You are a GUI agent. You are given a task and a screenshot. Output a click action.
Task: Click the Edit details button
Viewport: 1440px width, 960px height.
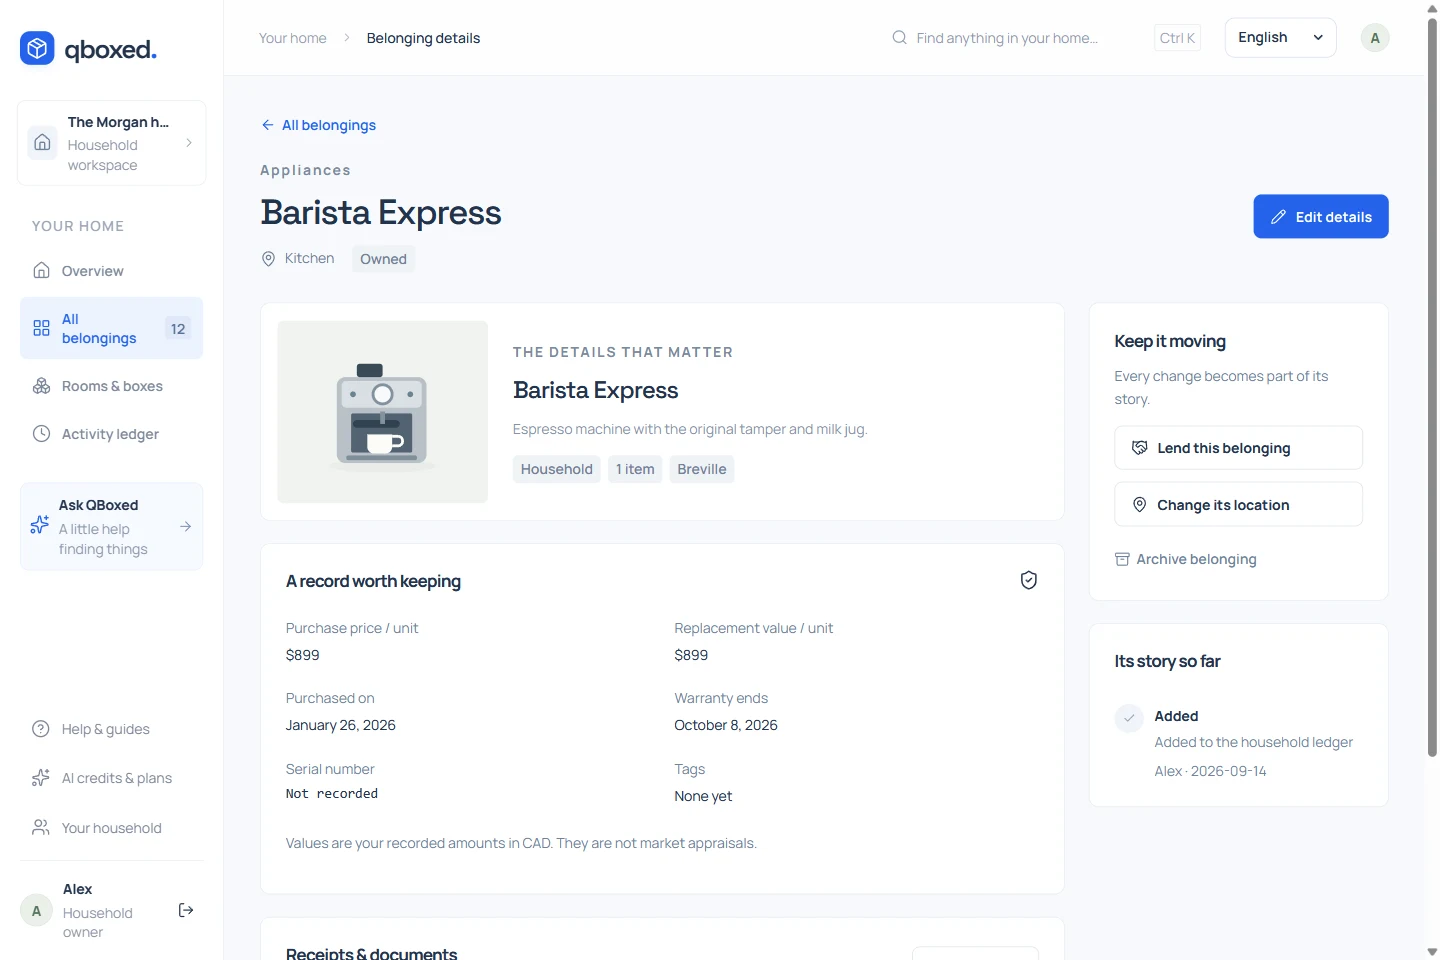1320,216
